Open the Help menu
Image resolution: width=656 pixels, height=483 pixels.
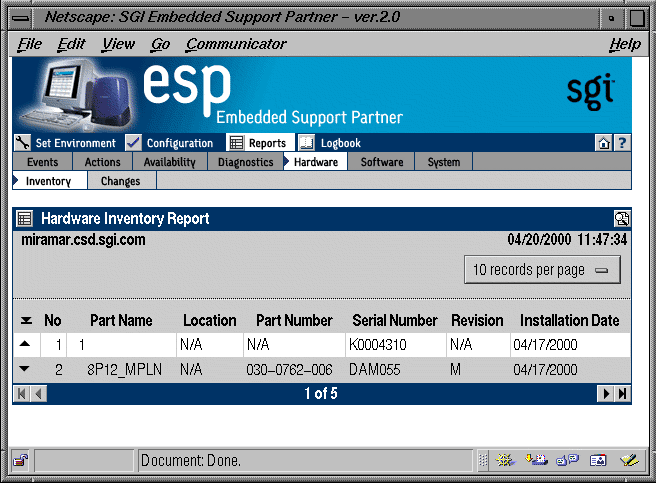tap(625, 44)
